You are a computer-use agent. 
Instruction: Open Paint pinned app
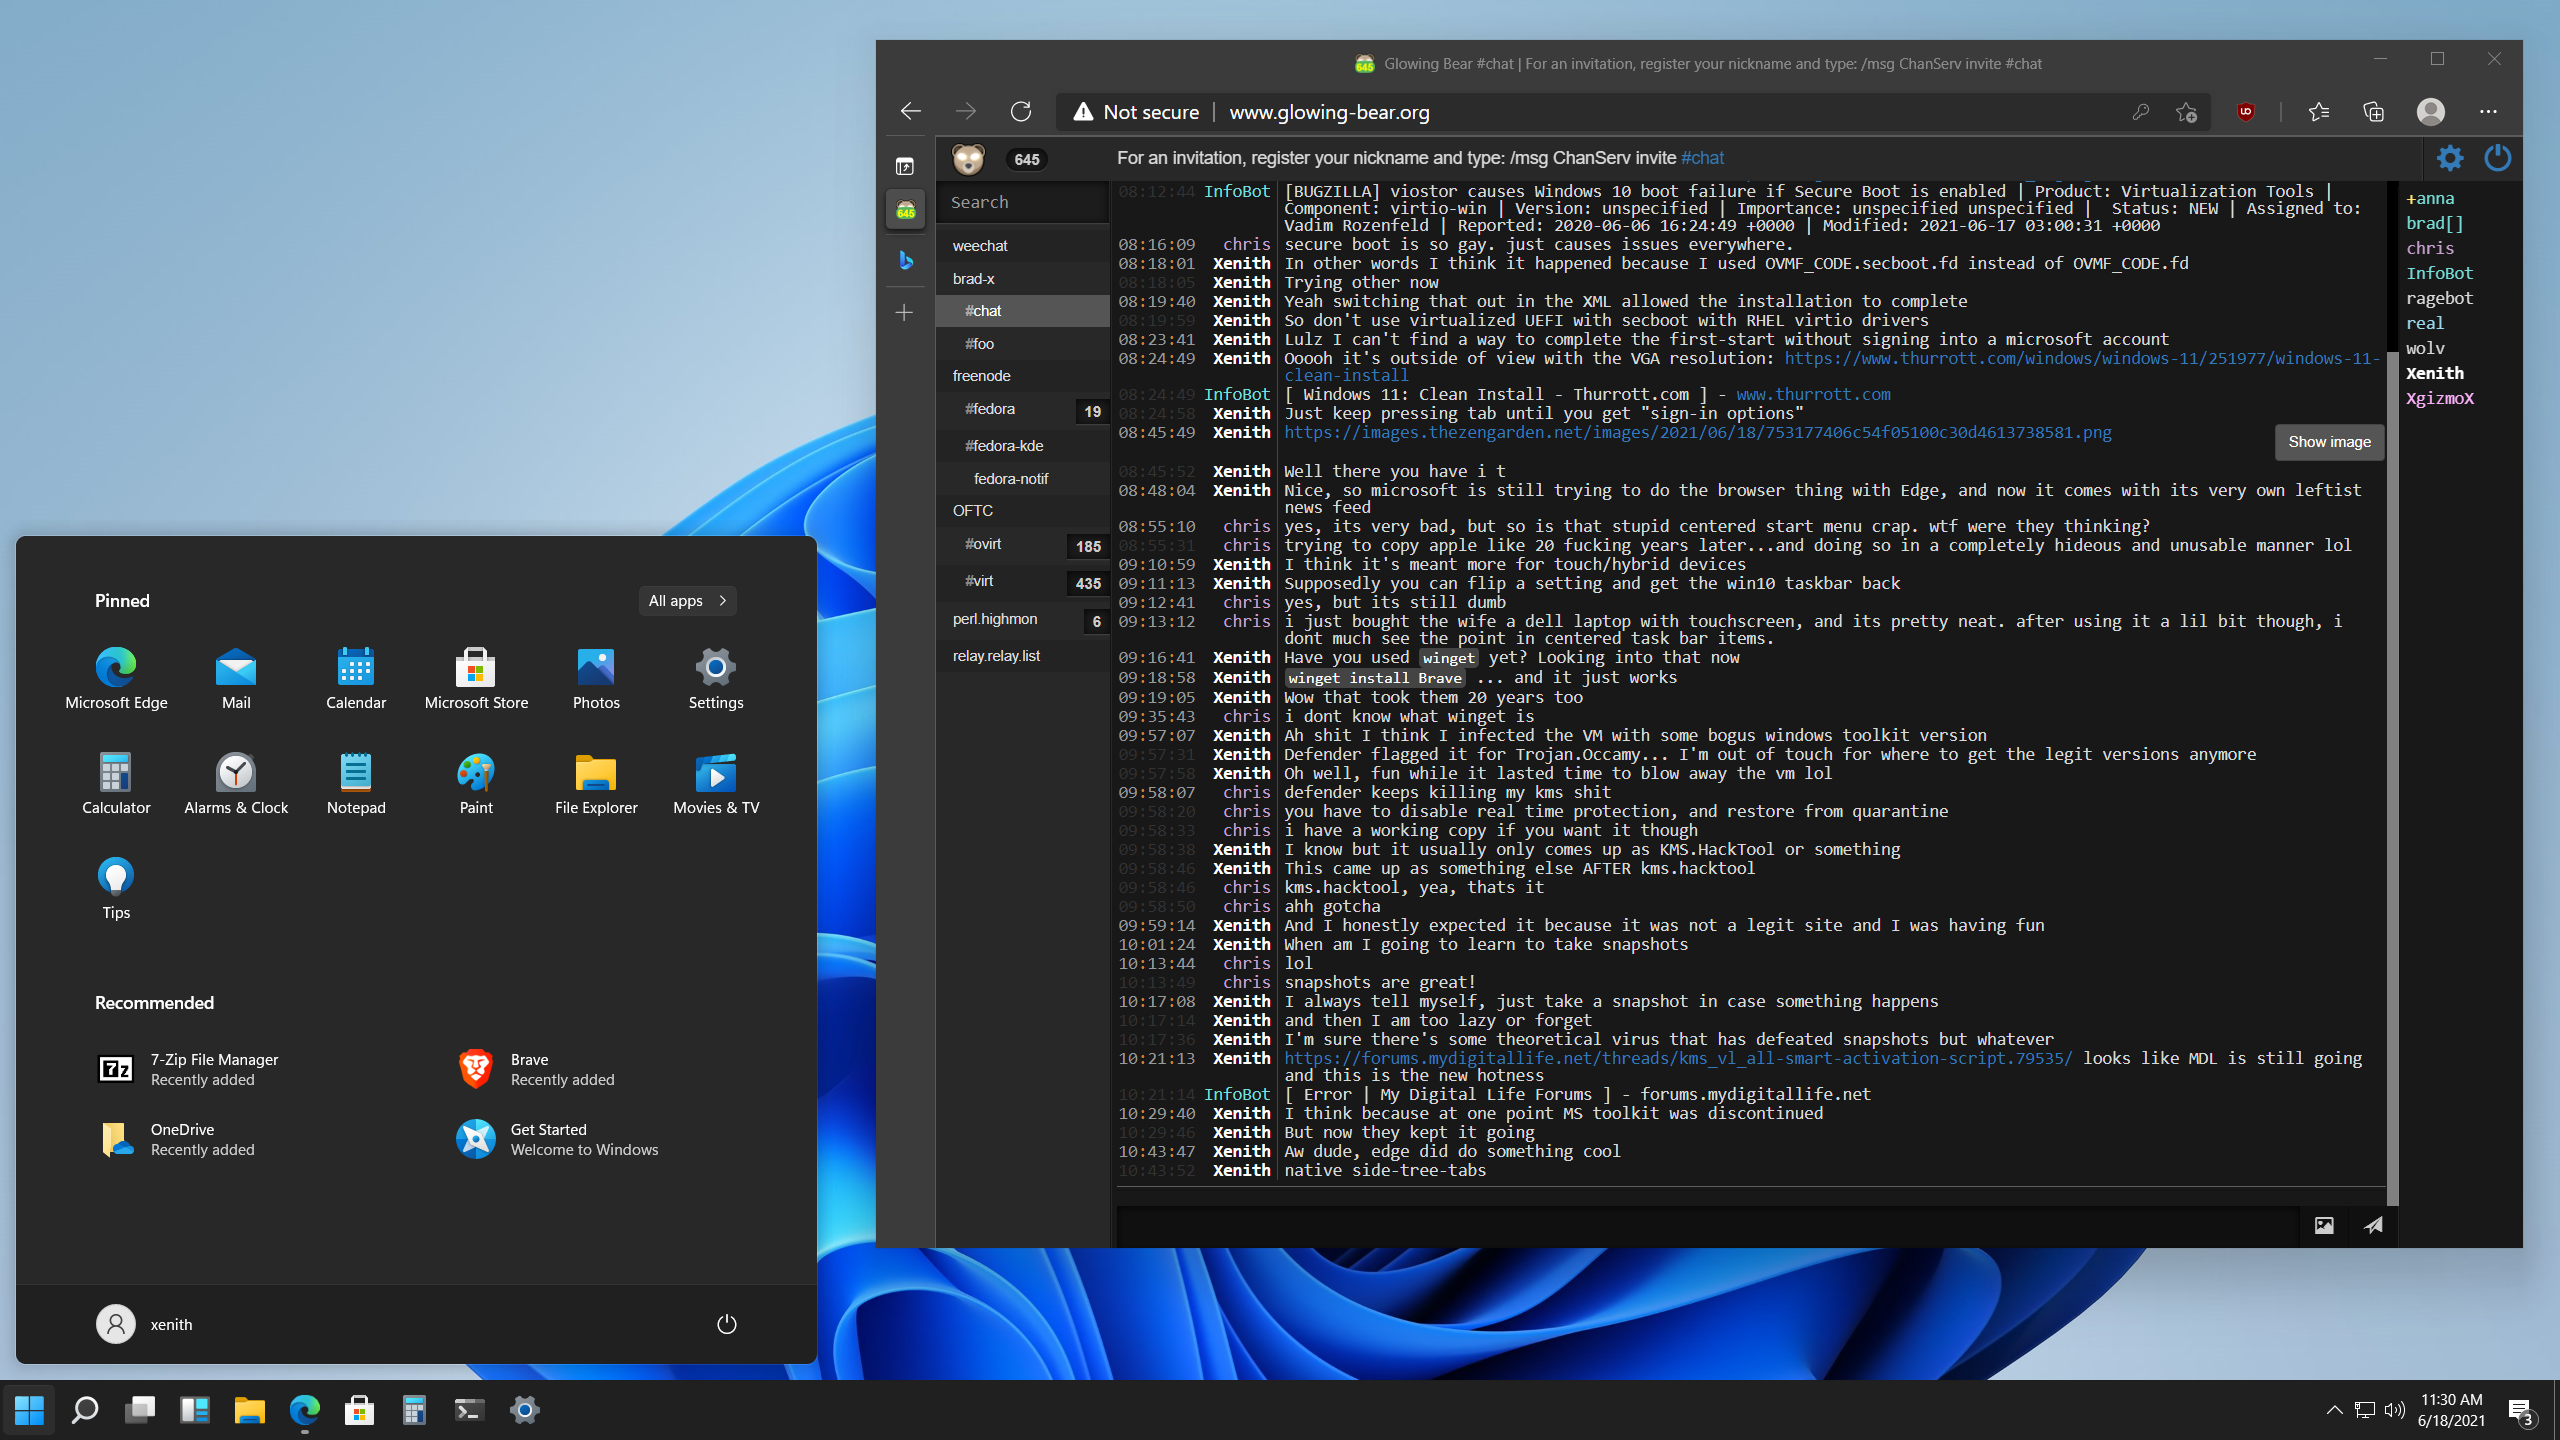point(476,784)
